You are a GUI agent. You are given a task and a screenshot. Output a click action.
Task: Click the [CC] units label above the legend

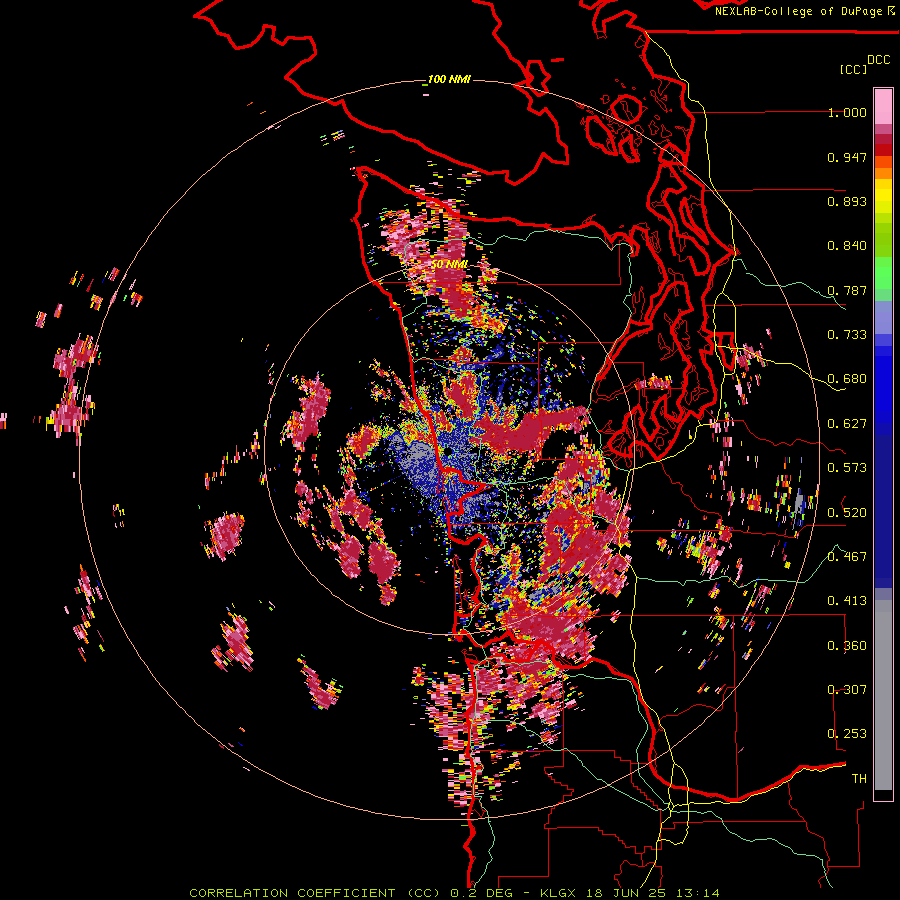click(853, 69)
